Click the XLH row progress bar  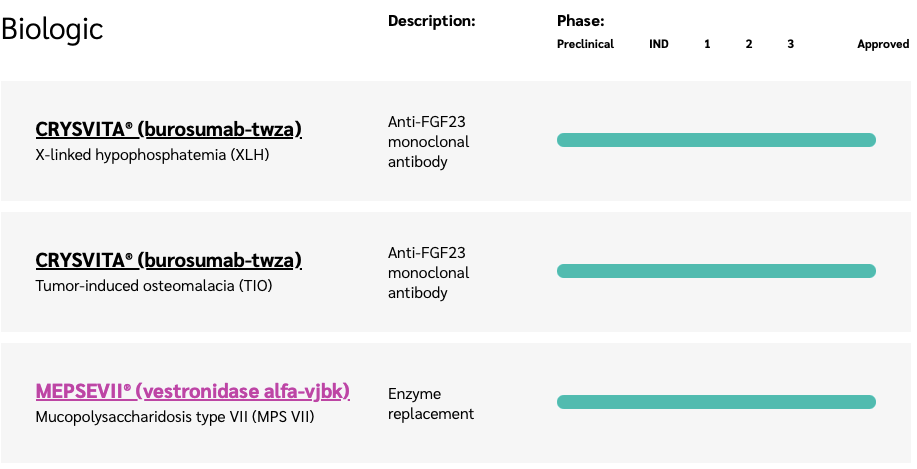[716, 140]
